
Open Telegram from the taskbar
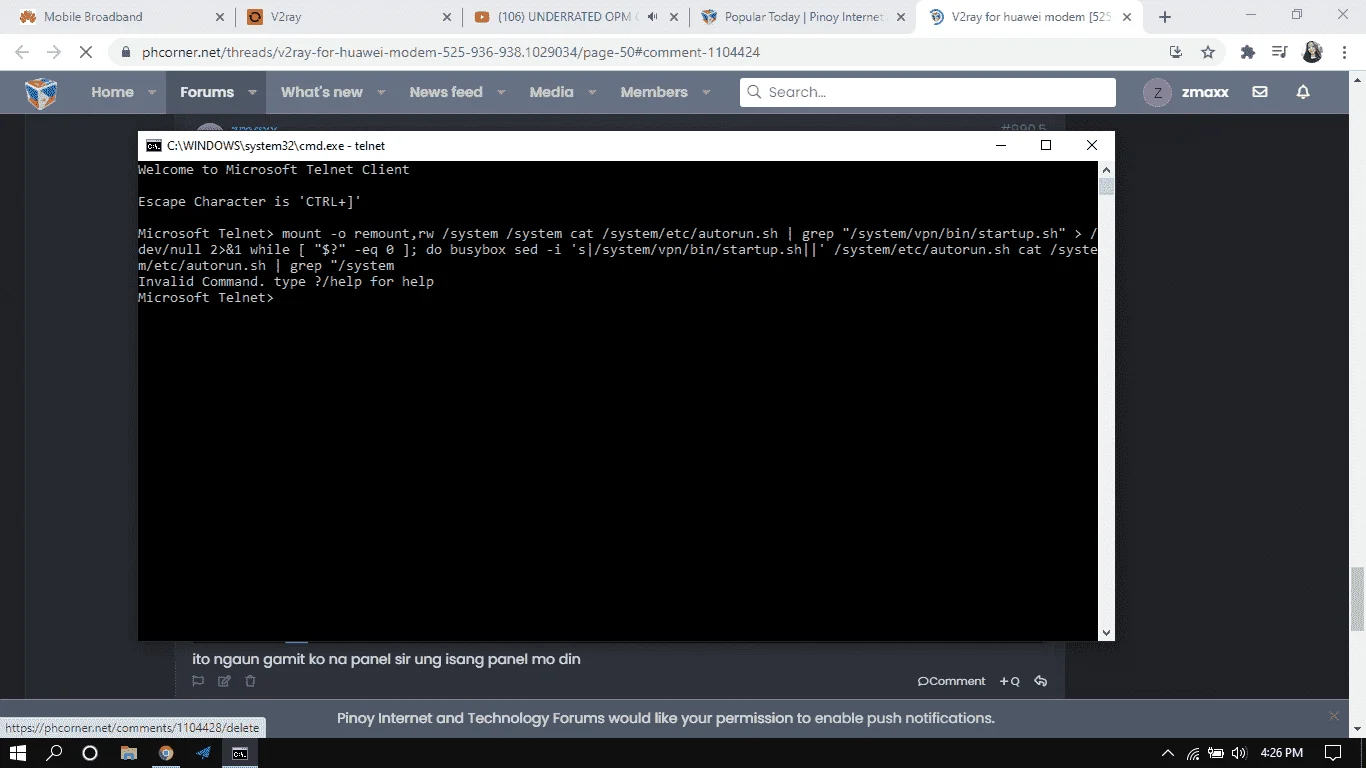pos(203,753)
